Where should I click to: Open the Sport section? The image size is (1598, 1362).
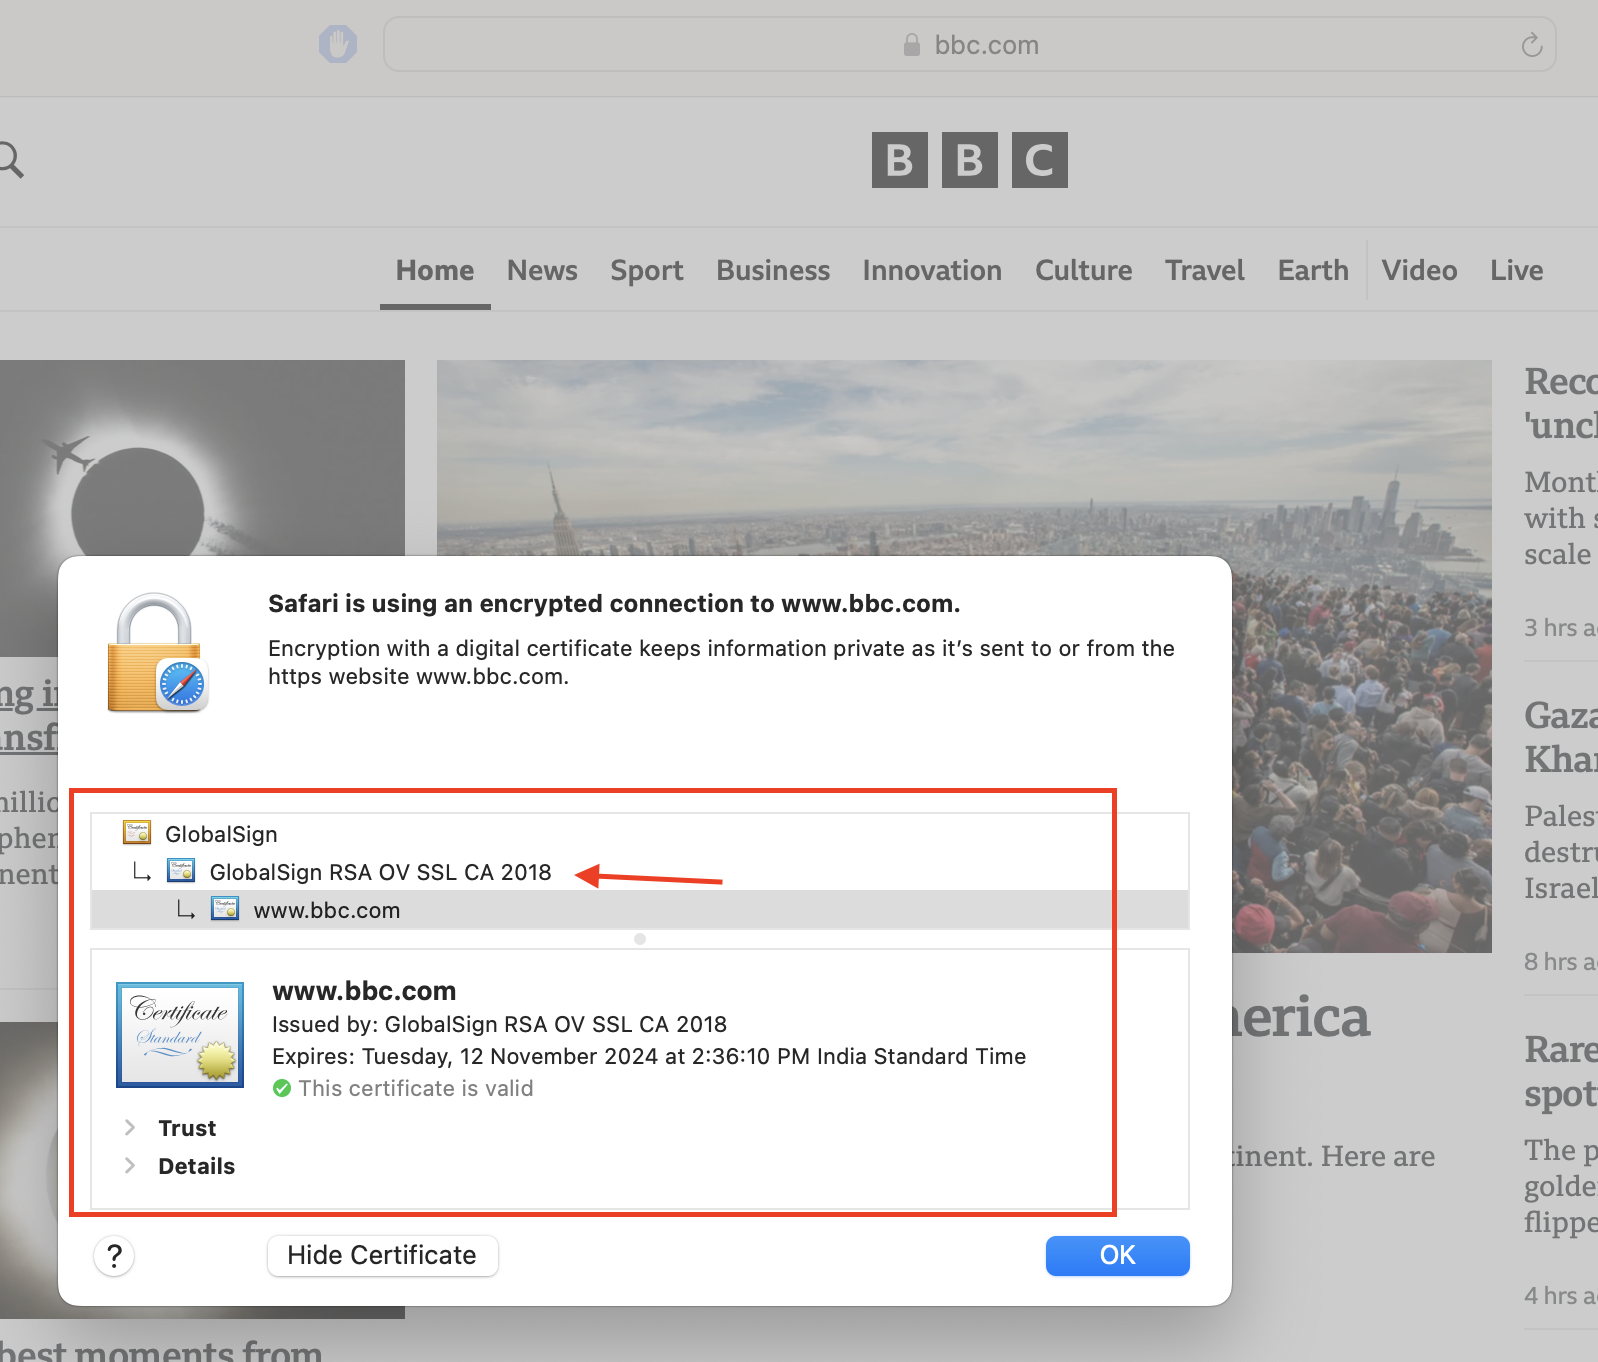(x=647, y=271)
